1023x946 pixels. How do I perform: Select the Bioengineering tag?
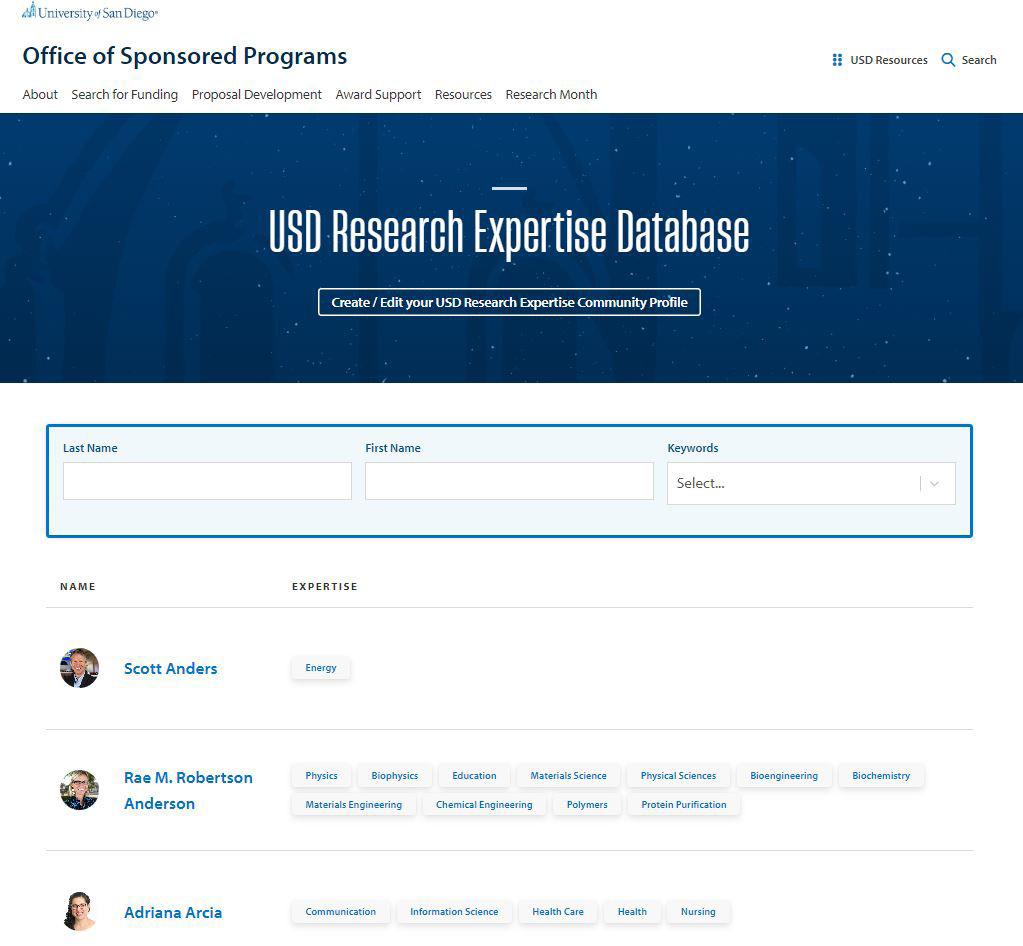pyautogui.click(x=784, y=776)
